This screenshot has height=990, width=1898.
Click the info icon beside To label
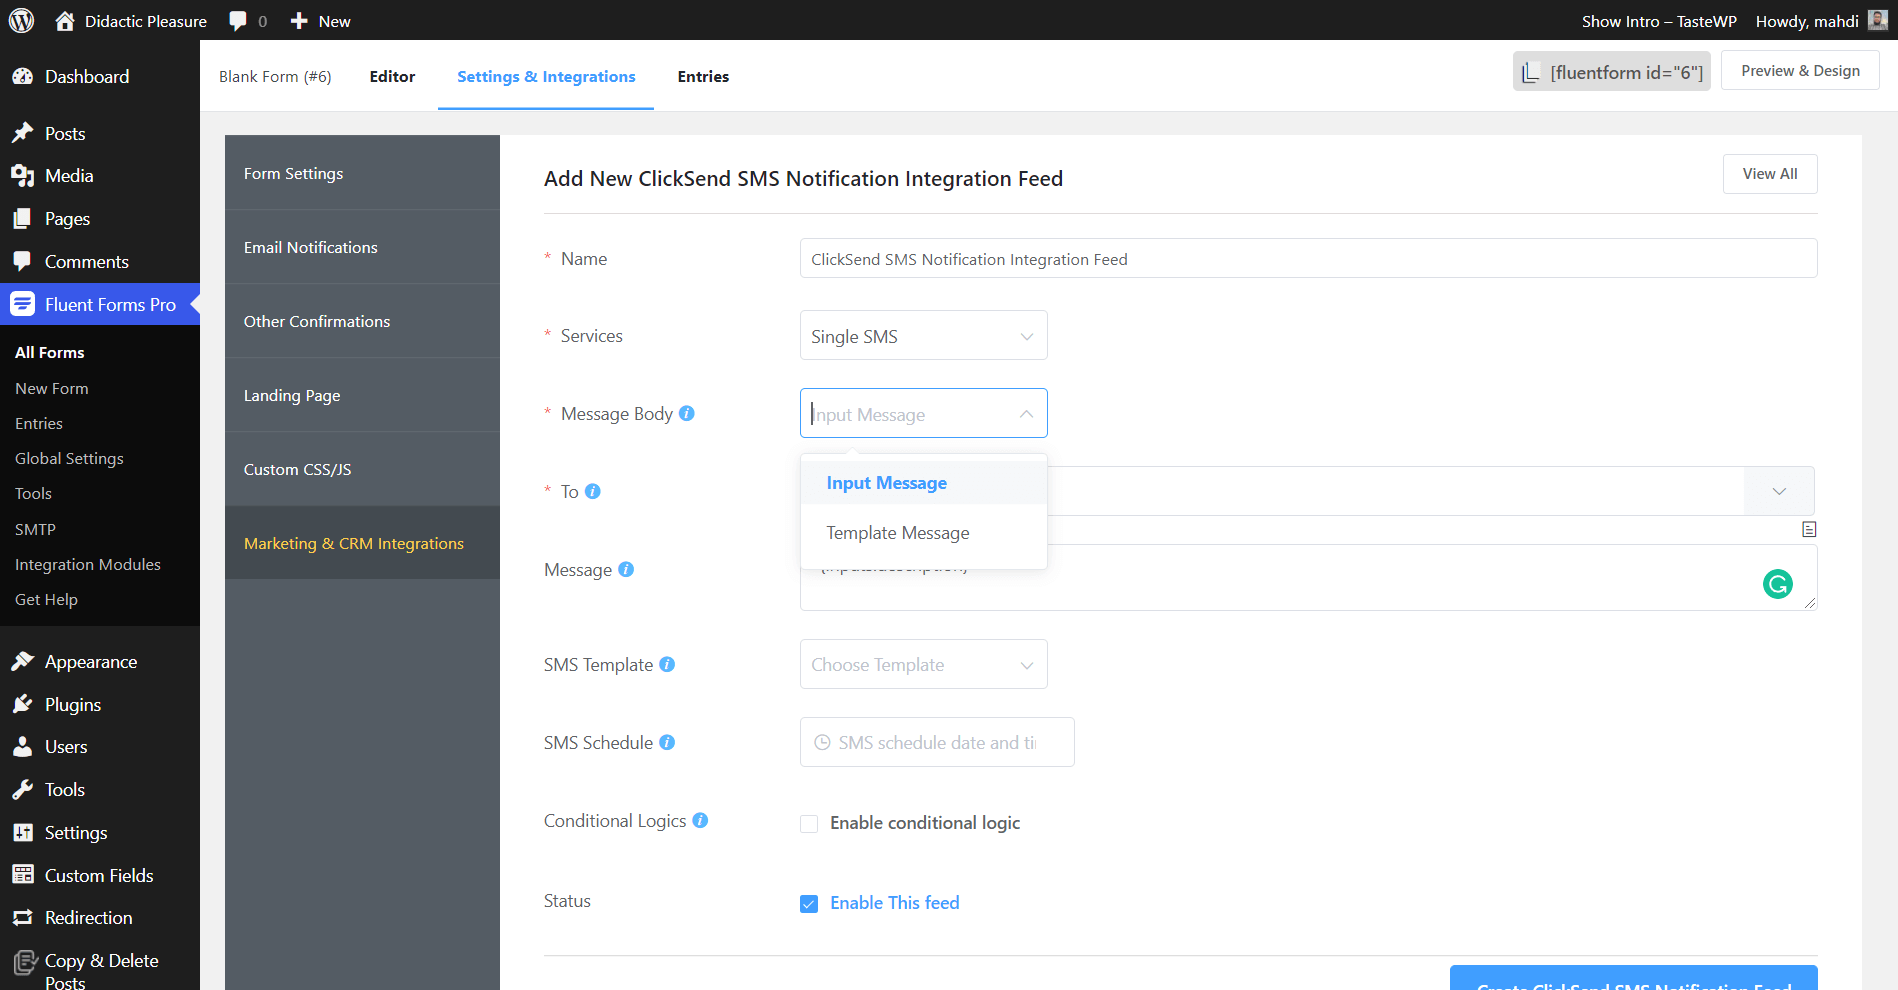click(x=593, y=491)
